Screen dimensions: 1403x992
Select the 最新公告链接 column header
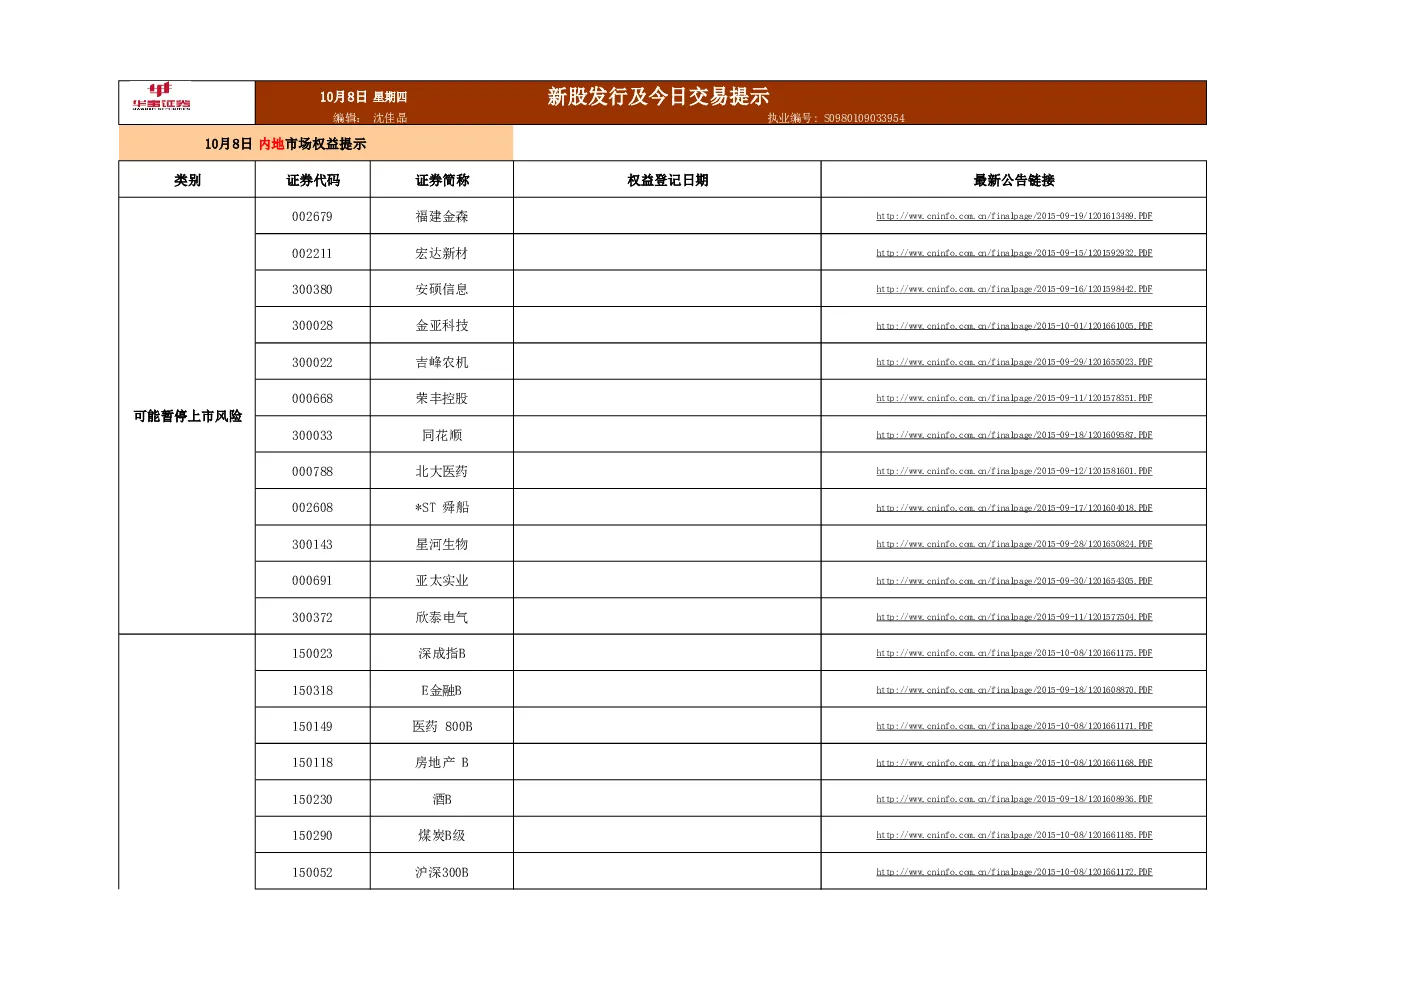pyautogui.click(x=1014, y=180)
